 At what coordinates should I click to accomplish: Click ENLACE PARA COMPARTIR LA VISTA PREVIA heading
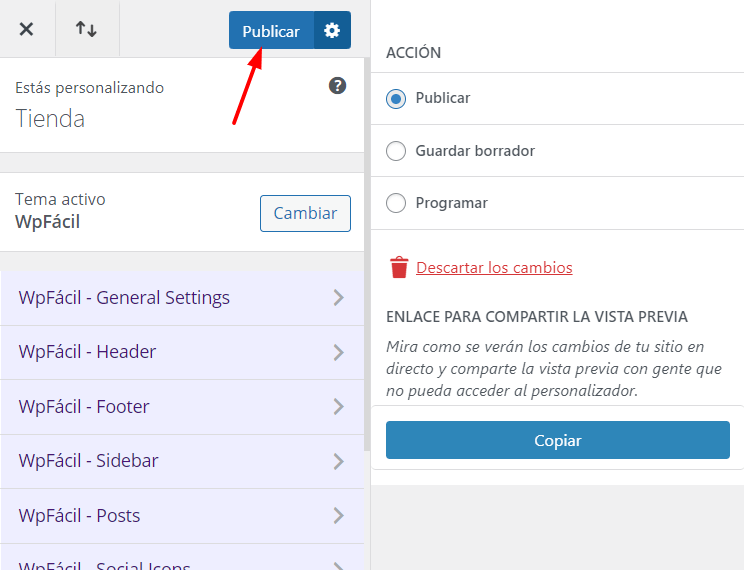(537, 317)
